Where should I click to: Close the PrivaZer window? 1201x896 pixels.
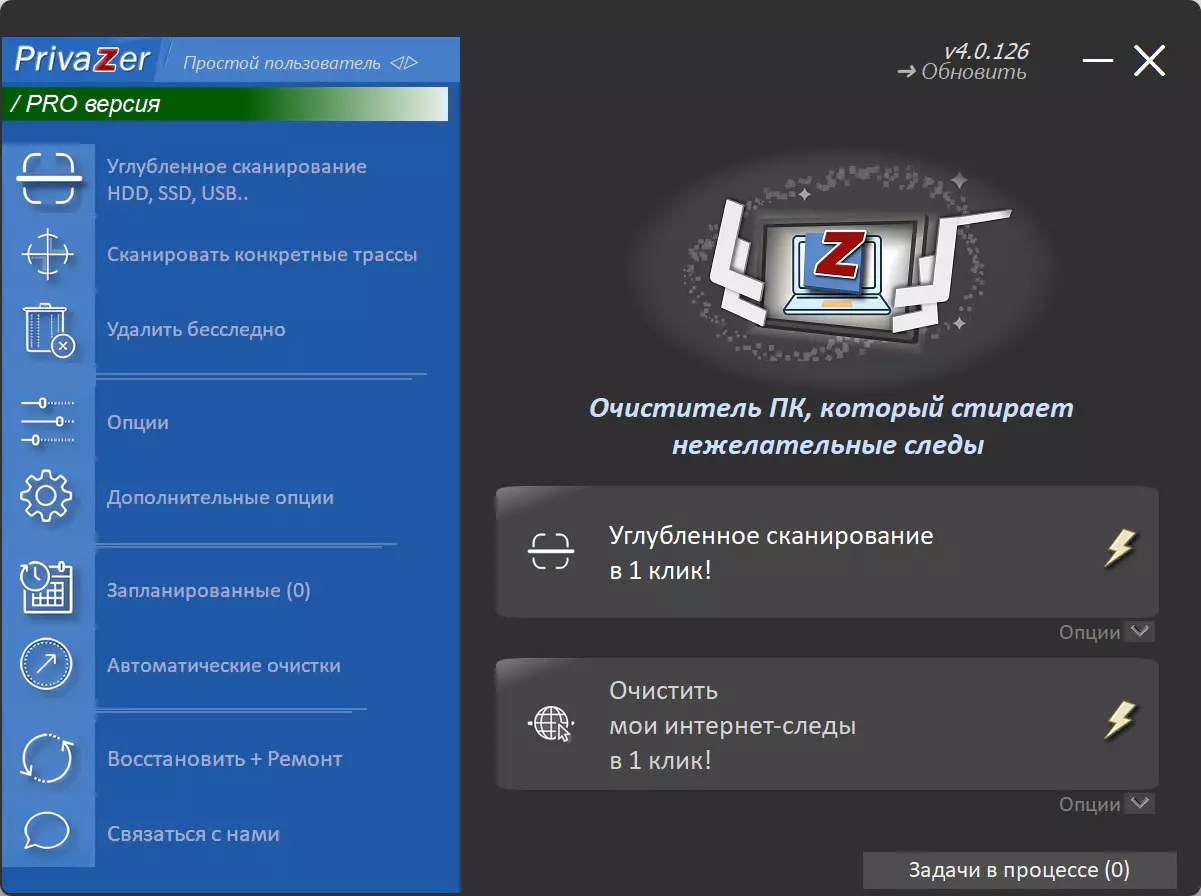(1150, 62)
